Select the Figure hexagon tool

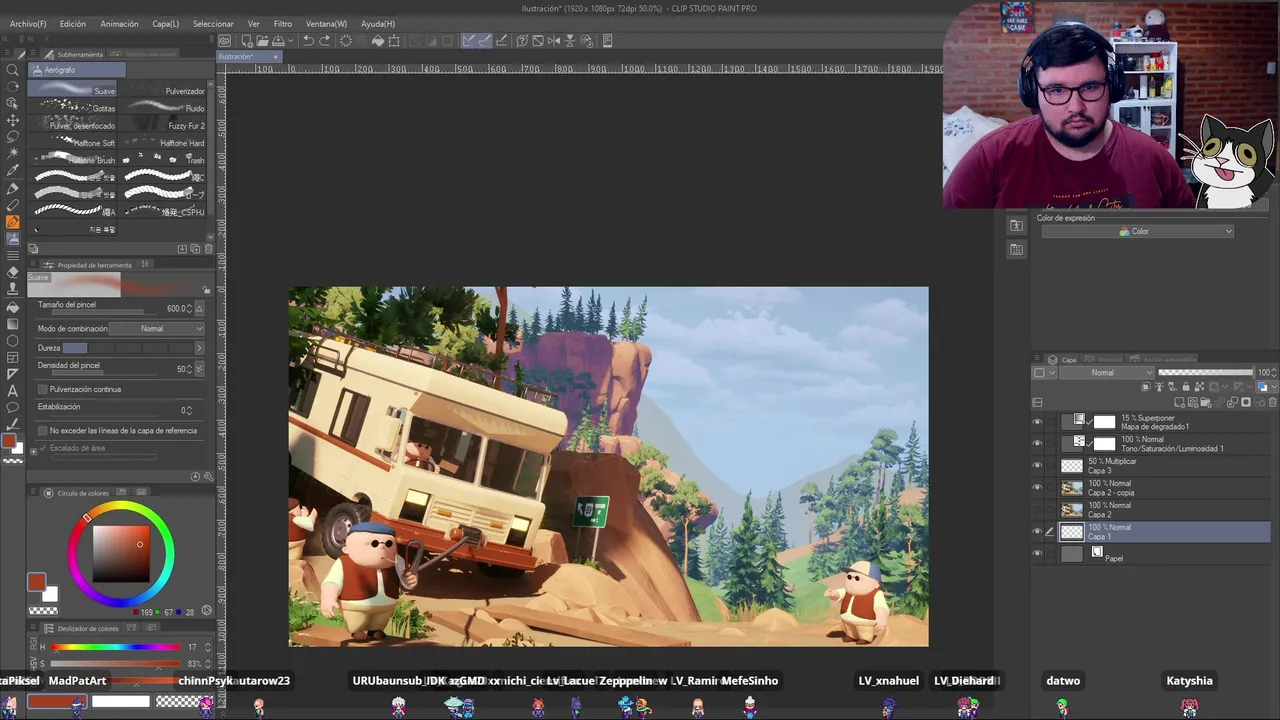coord(13,341)
